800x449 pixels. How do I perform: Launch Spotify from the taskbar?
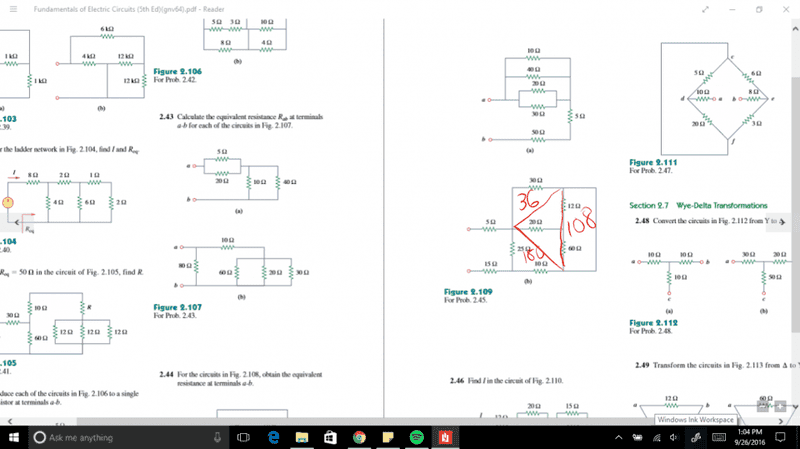(x=417, y=437)
